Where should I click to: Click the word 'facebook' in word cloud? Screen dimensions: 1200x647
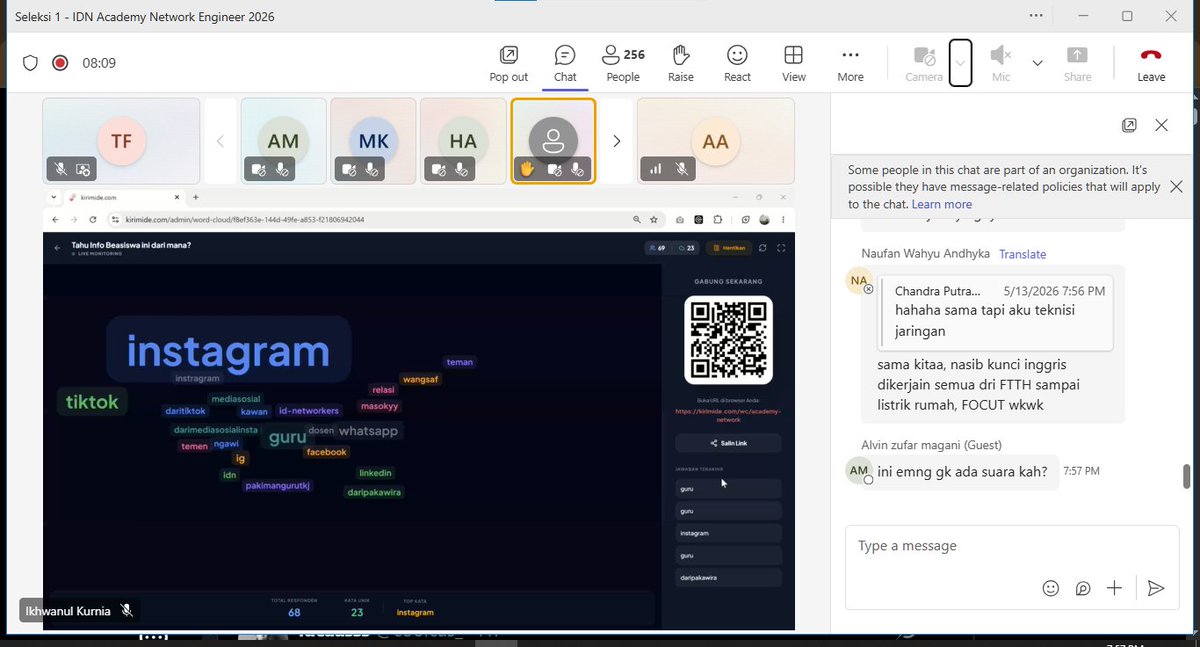pos(326,452)
